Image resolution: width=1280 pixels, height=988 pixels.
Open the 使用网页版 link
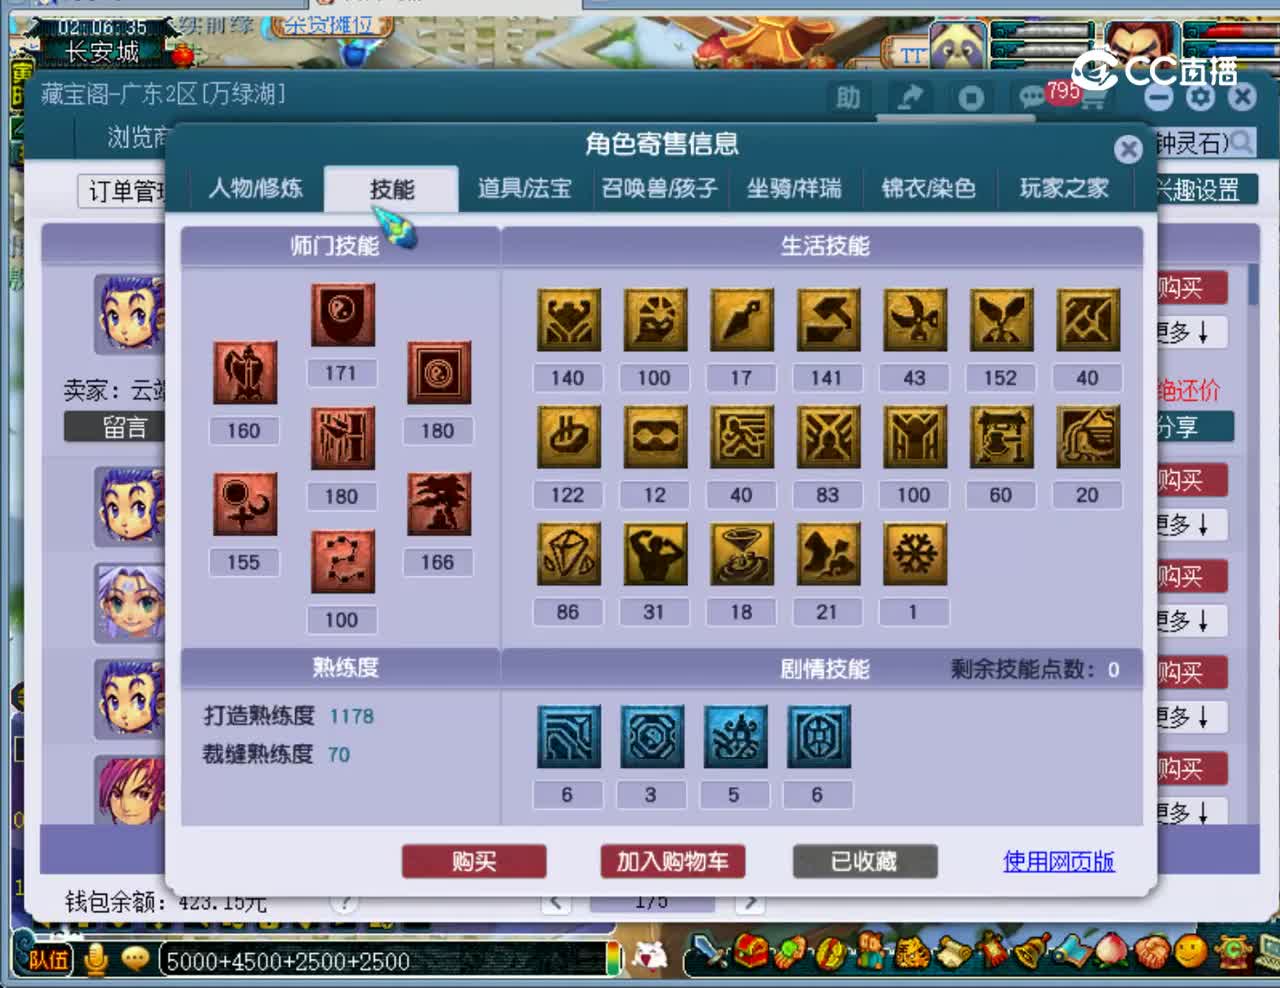click(1059, 862)
